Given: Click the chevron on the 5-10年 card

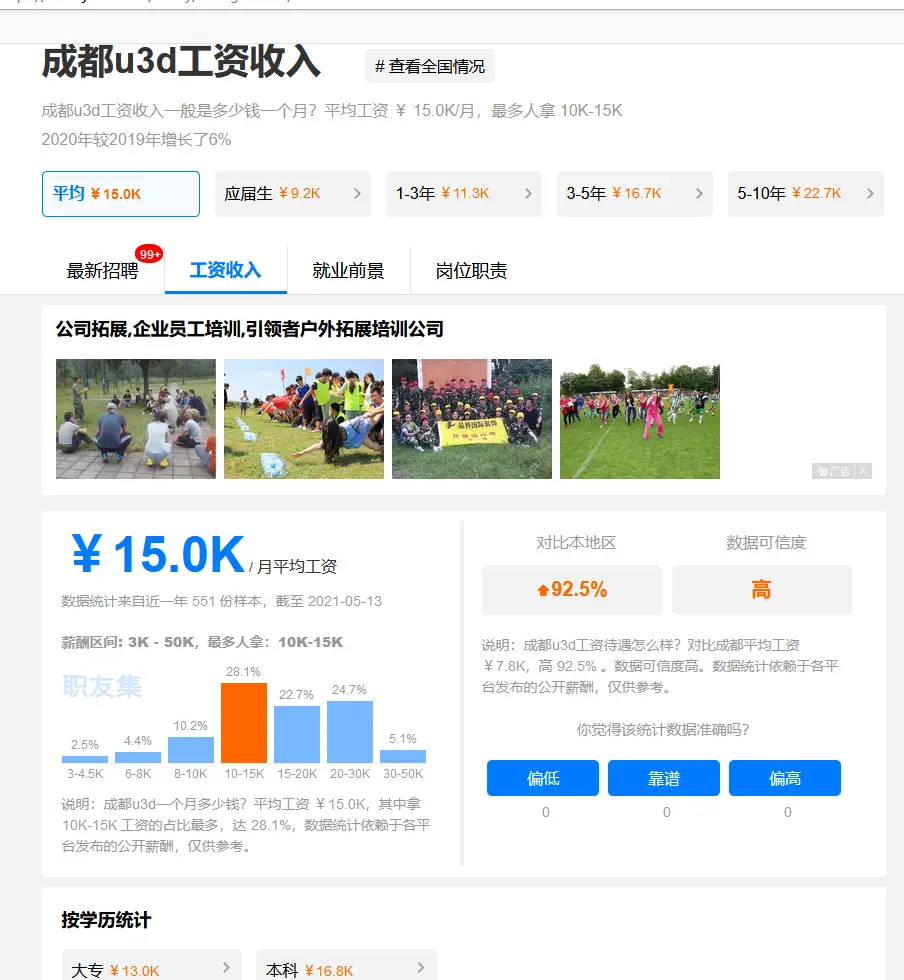Looking at the screenshot, I should click(870, 194).
